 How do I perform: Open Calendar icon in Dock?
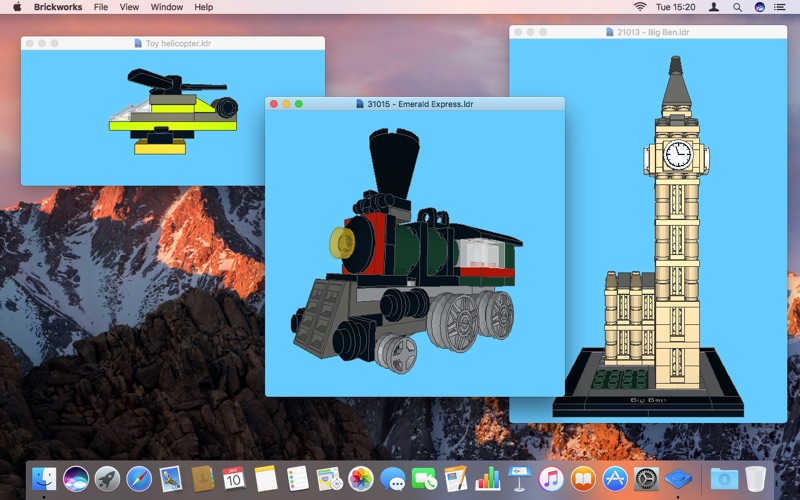point(234,479)
